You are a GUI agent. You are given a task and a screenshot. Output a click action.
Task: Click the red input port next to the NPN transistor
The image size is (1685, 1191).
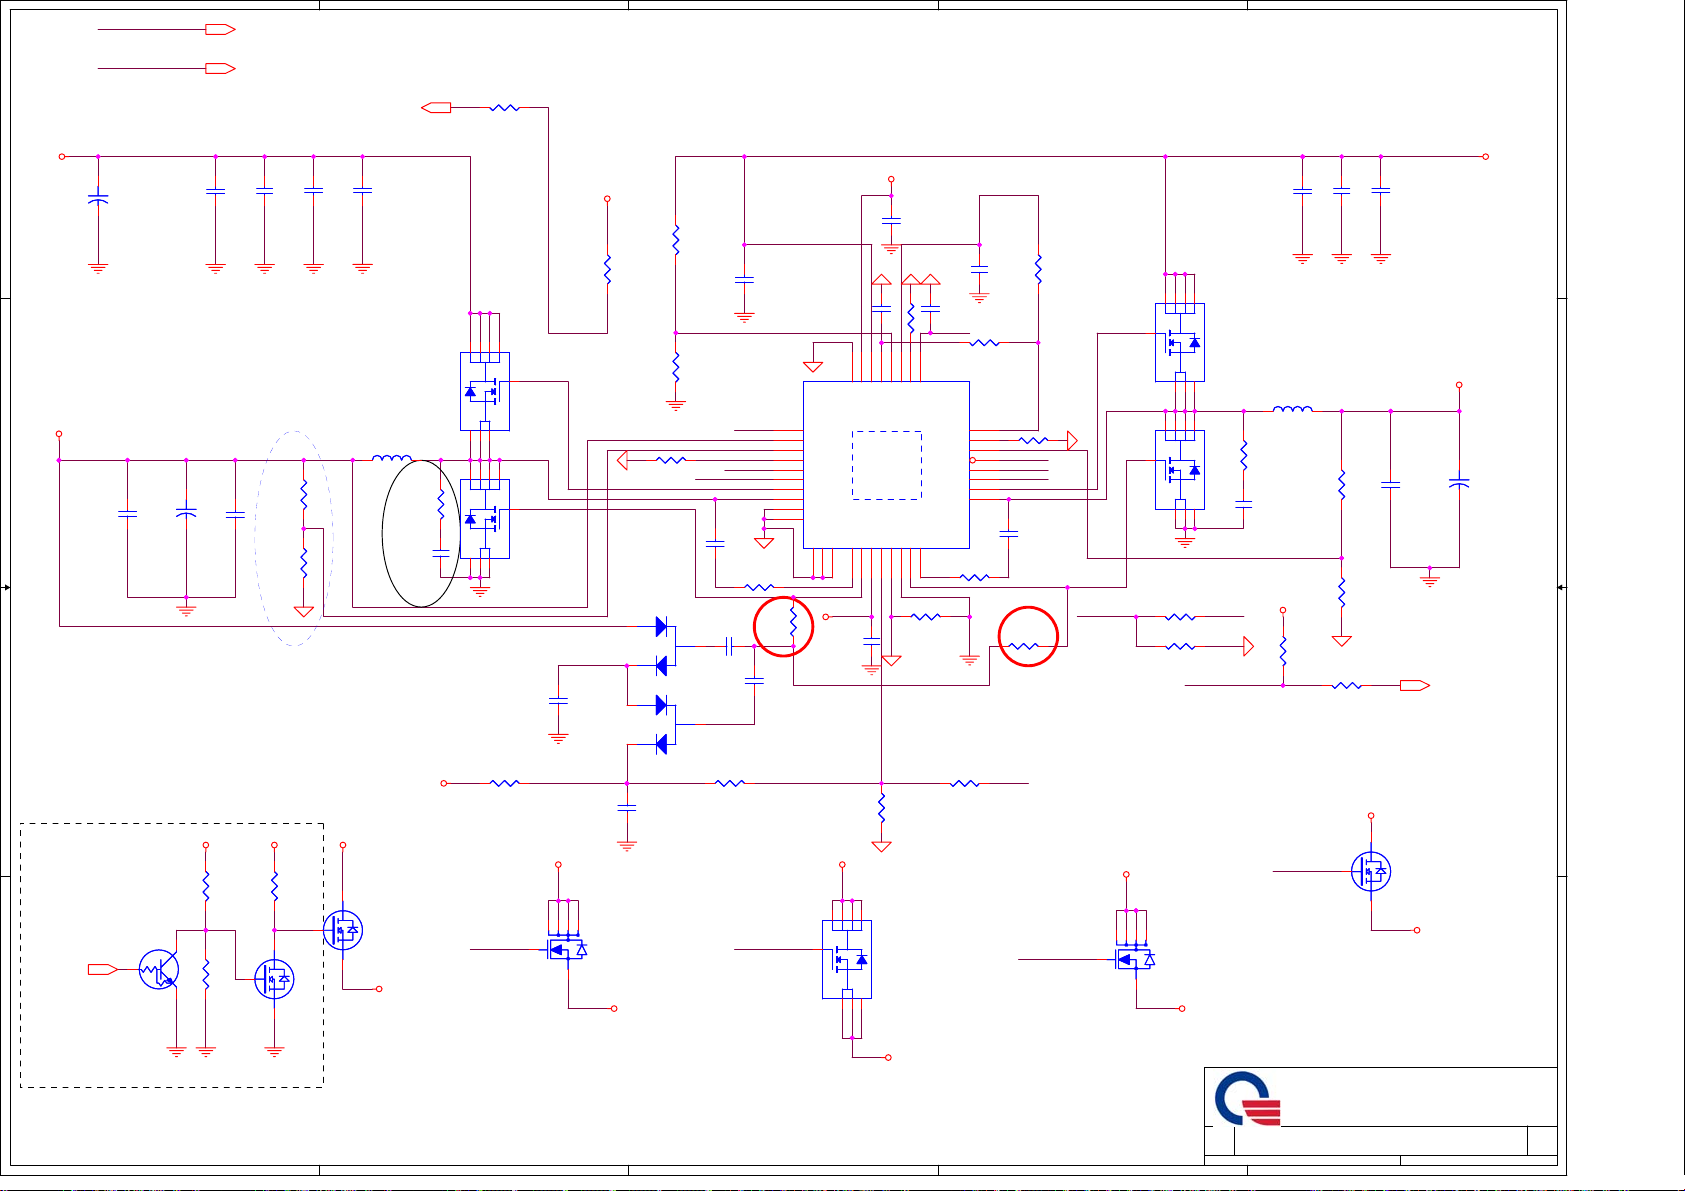tap(103, 969)
